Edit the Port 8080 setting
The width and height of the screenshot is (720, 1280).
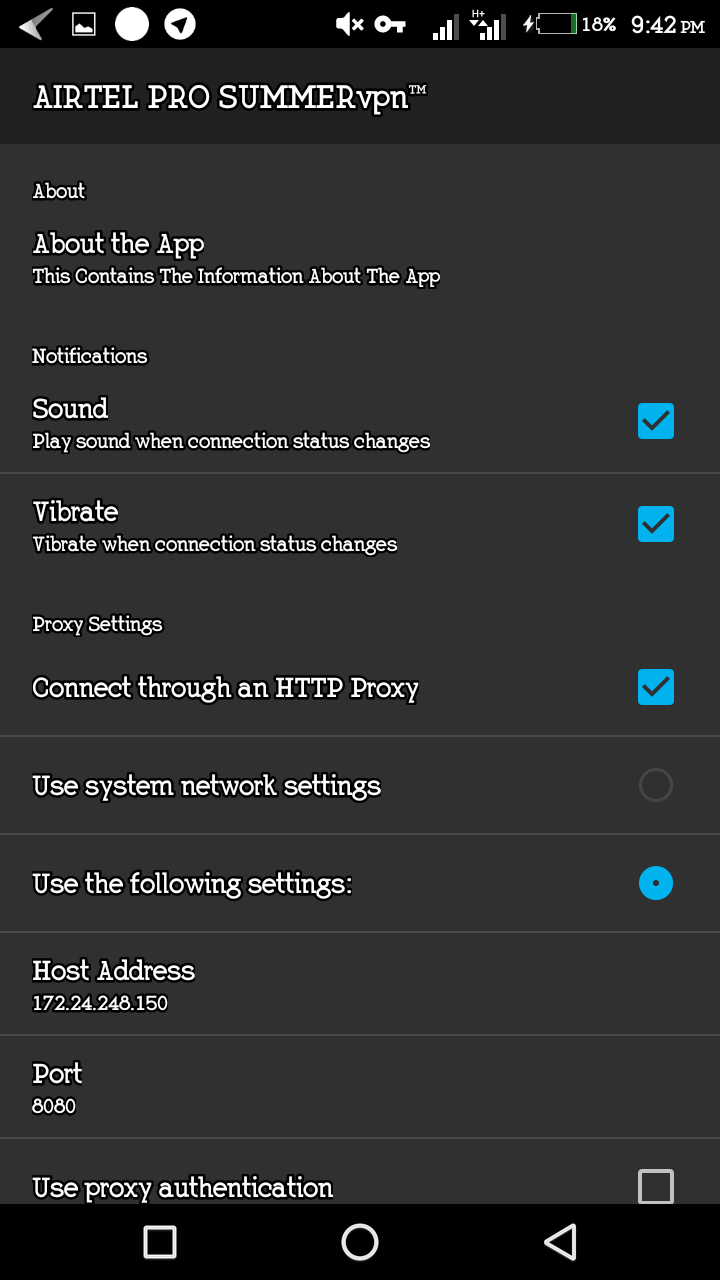pyautogui.click(x=58, y=1087)
